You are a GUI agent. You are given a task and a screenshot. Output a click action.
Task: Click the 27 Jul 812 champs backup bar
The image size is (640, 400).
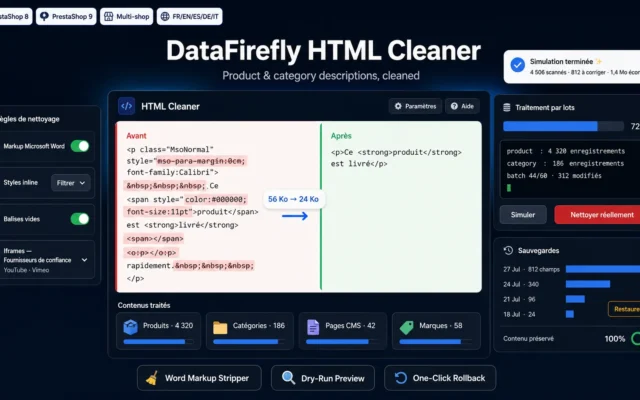tap(602, 269)
